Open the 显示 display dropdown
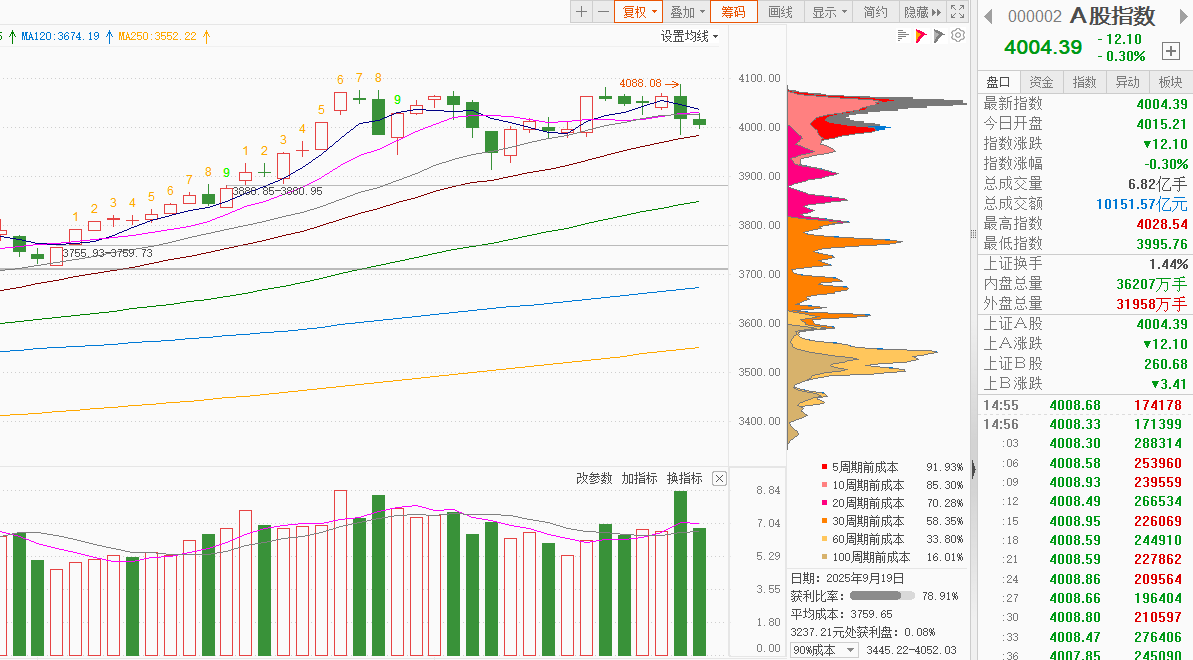This screenshot has height=660, width=1193. click(829, 11)
